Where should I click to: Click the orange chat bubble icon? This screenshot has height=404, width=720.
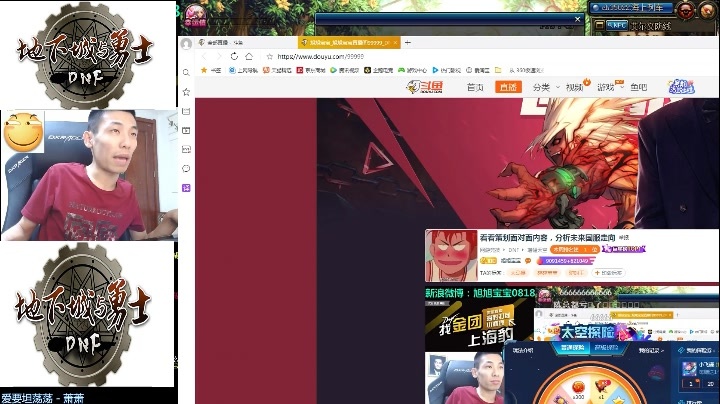(528, 261)
